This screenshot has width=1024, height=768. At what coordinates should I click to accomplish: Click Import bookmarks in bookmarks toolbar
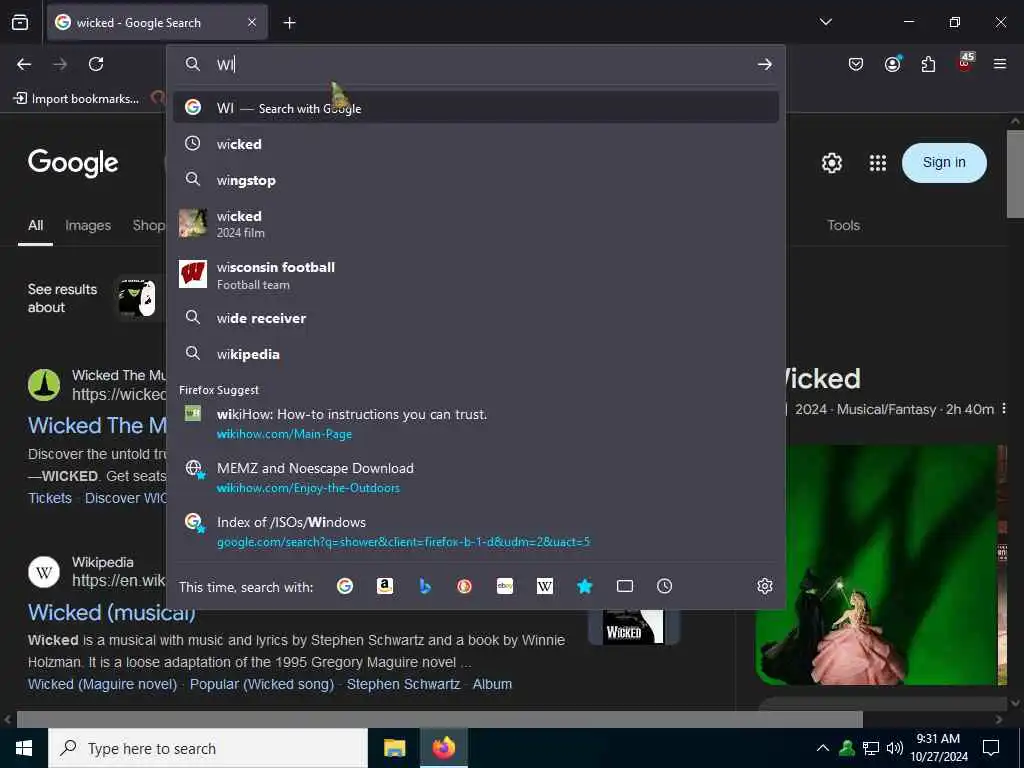[76, 99]
